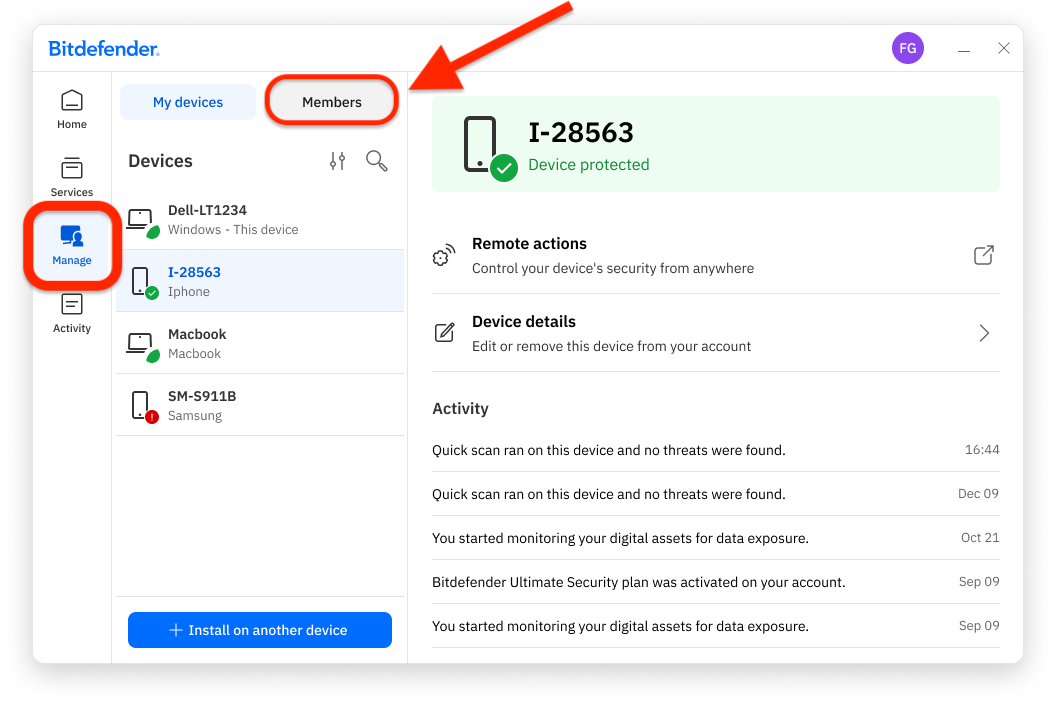Click data exposure monitoring entry from Oct 21

(715, 538)
